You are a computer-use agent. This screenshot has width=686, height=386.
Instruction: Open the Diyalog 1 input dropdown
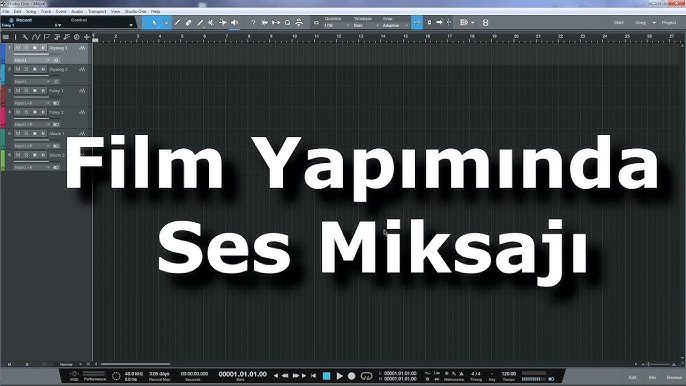33,60
